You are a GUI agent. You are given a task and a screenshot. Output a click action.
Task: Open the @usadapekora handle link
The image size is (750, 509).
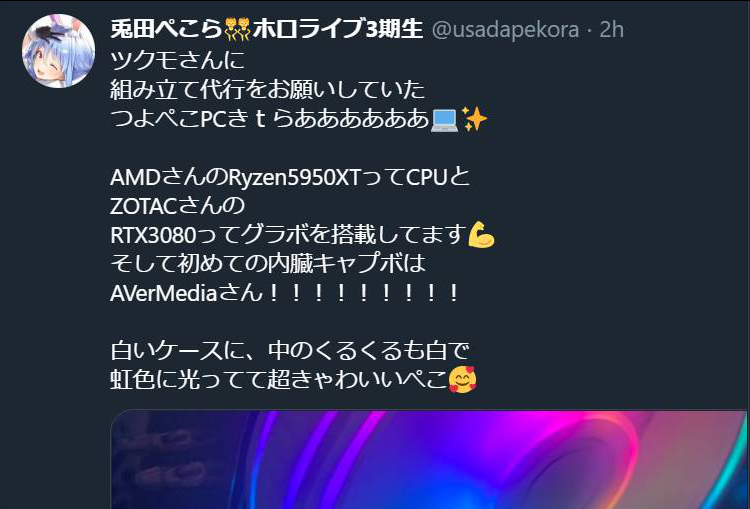[505, 30]
